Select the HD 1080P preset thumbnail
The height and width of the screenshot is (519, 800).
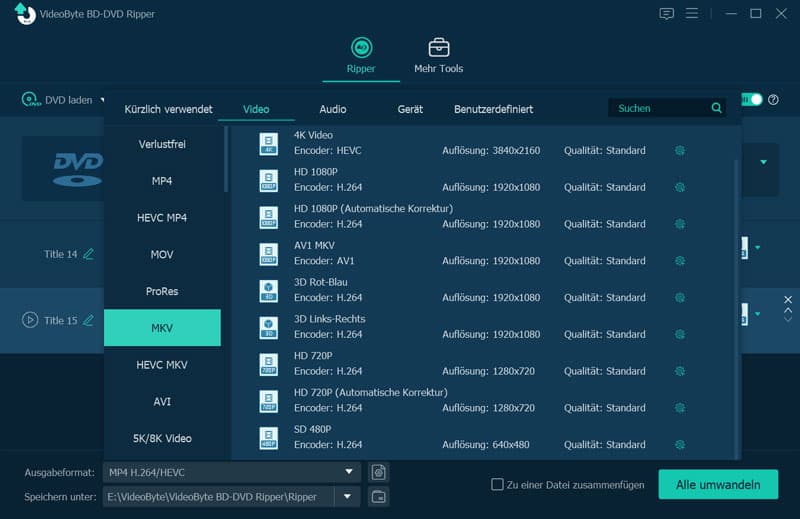point(268,180)
